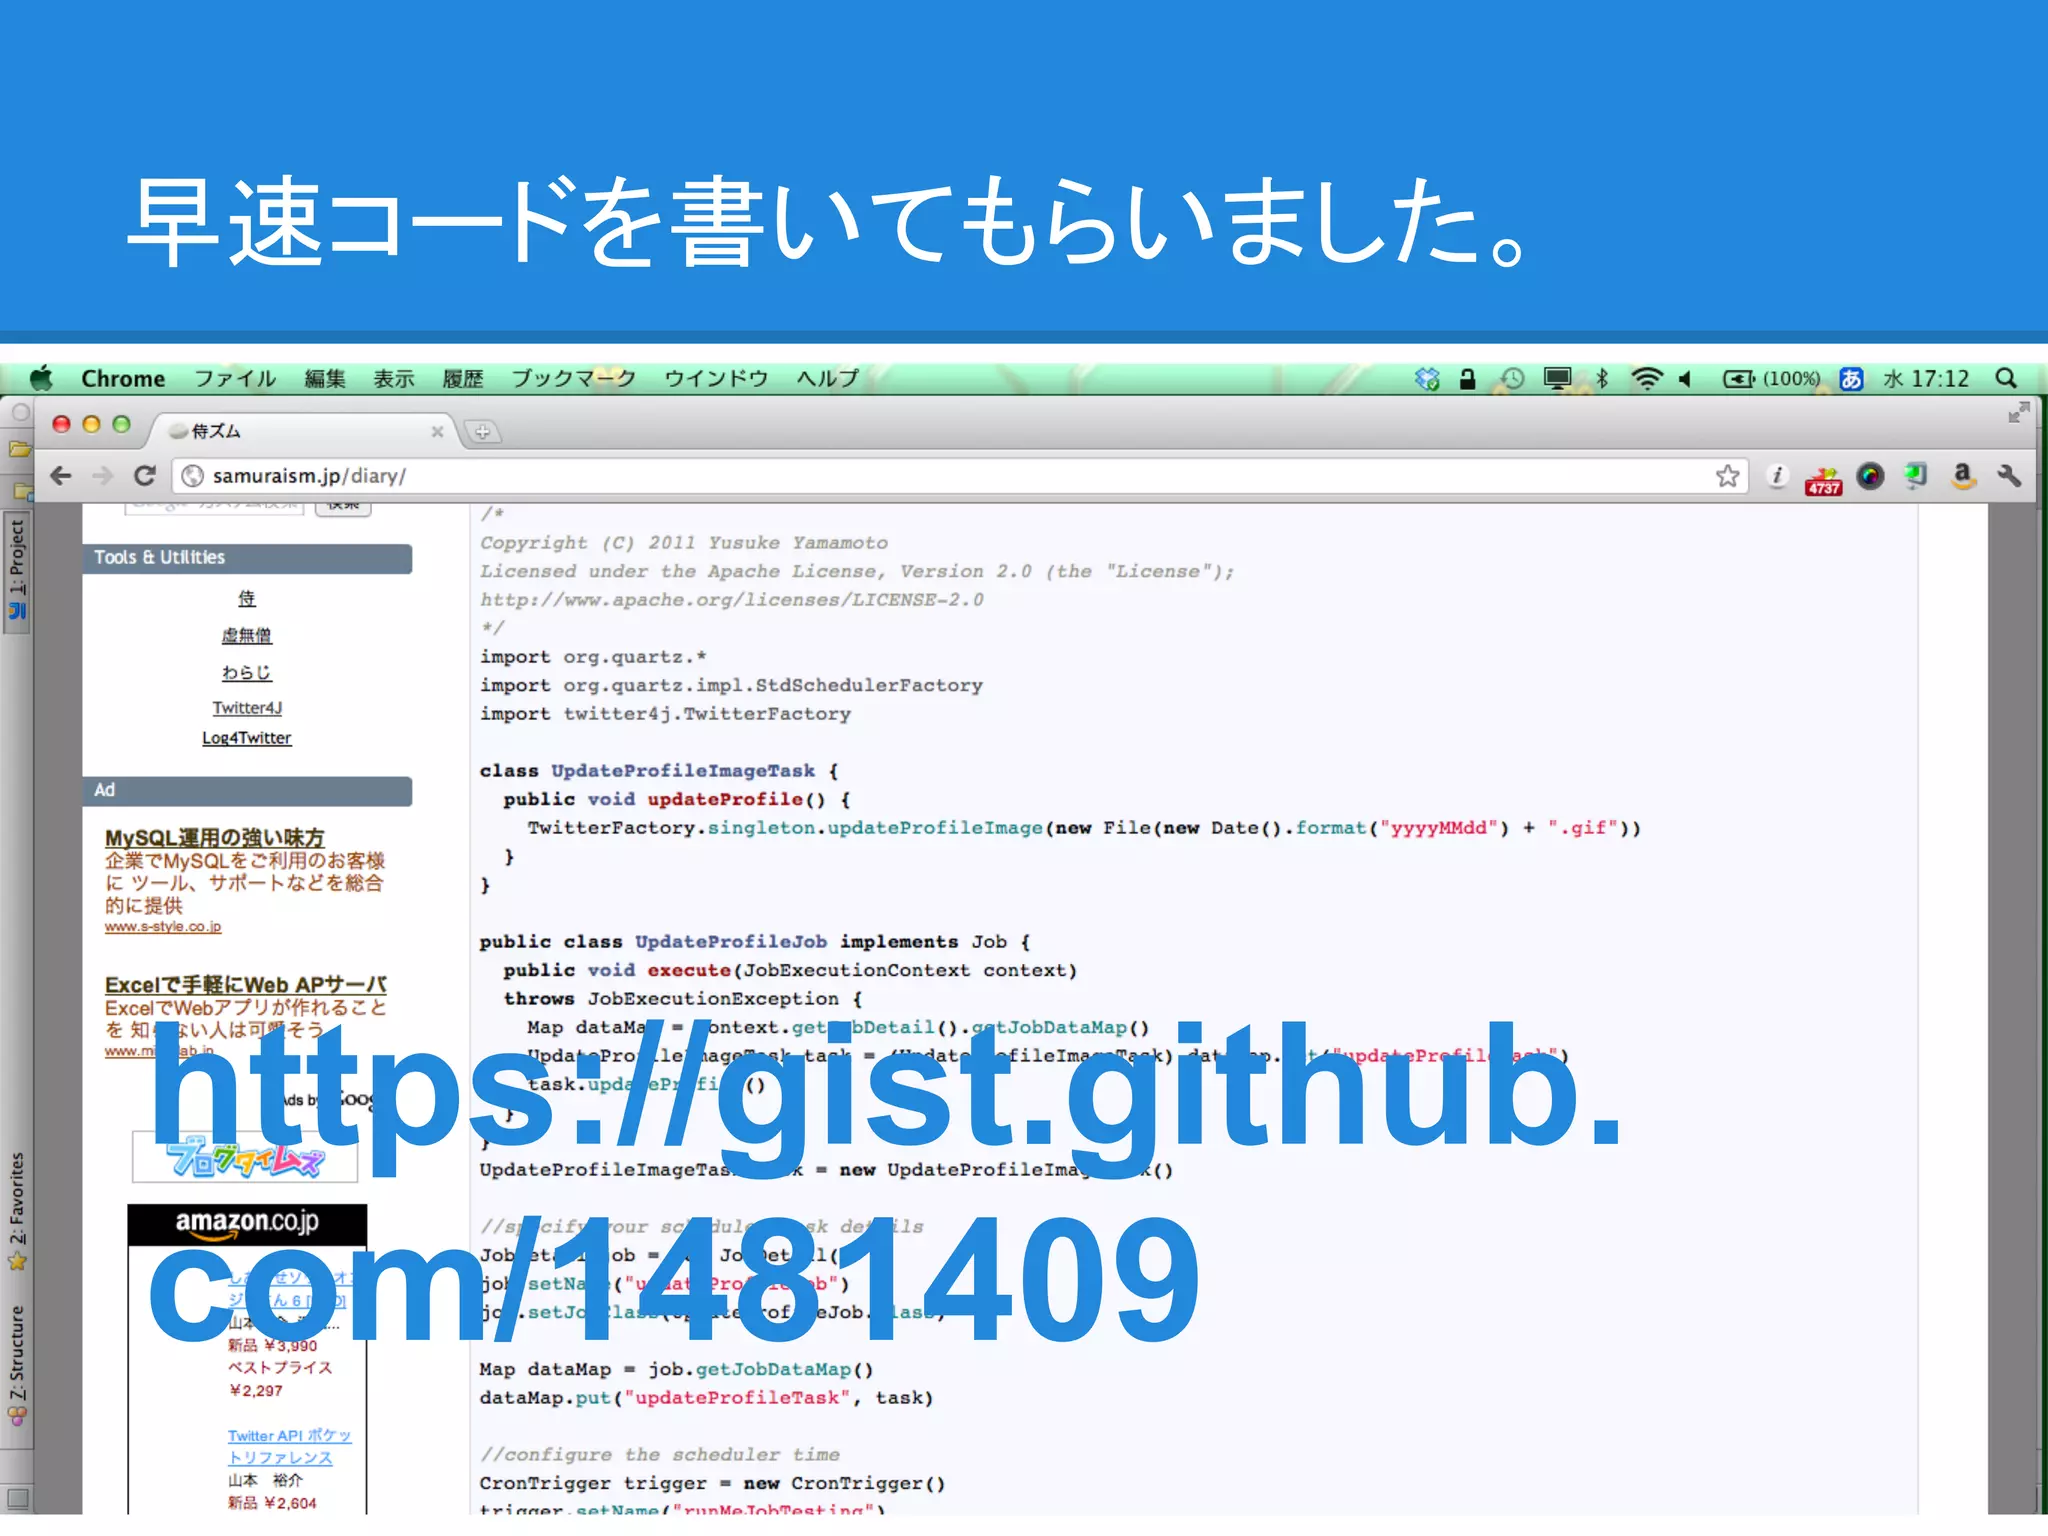Viewport: 2048px width, 1536px height.
Task: Bookmark page with the star icon
Action: click(1727, 476)
